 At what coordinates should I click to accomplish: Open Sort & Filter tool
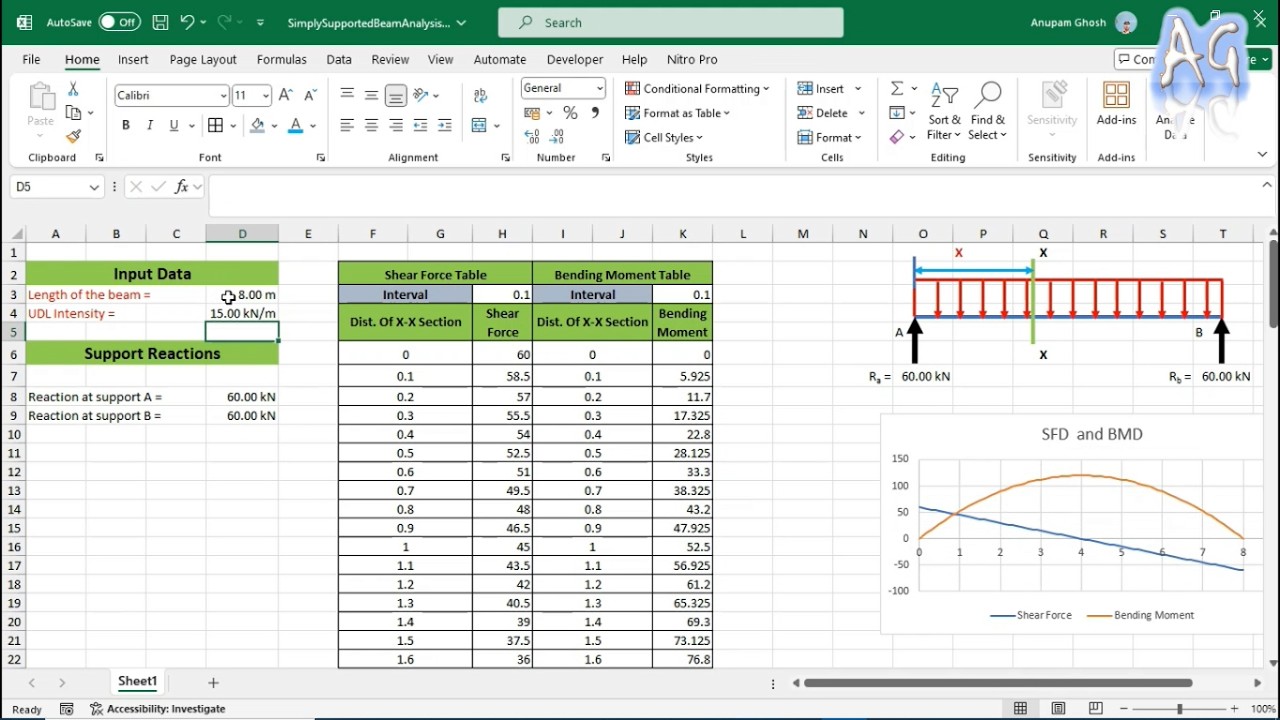click(x=944, y=112)
